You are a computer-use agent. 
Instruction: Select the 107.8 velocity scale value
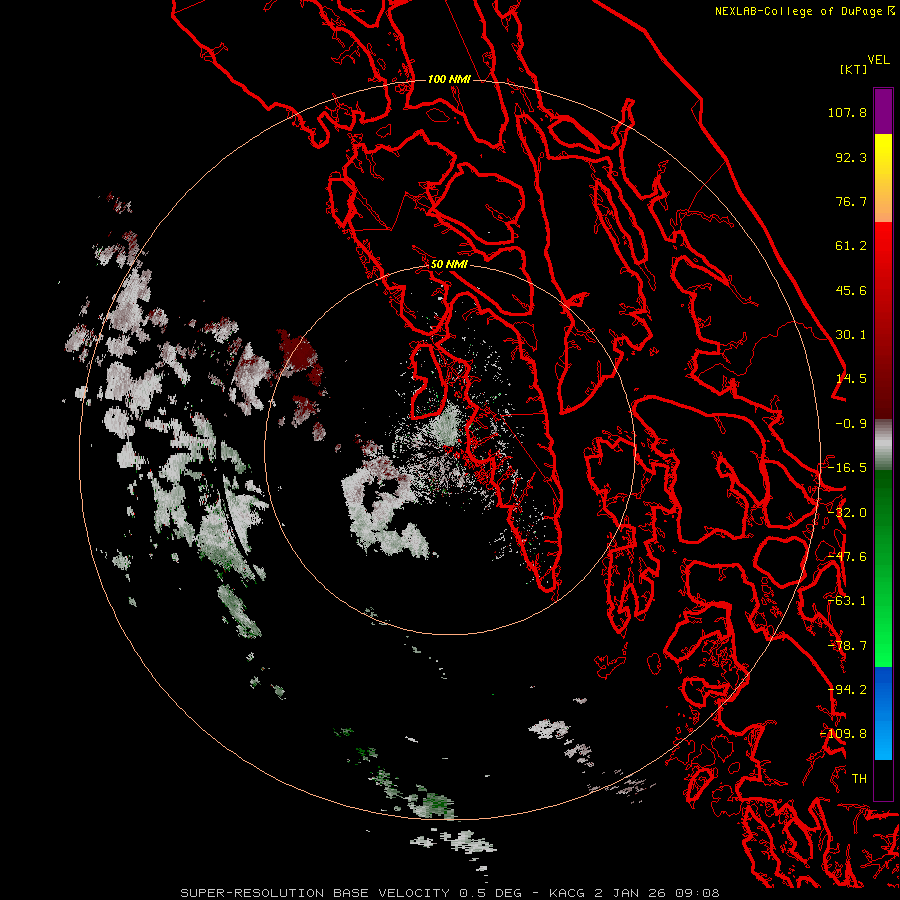coord(847,112)
